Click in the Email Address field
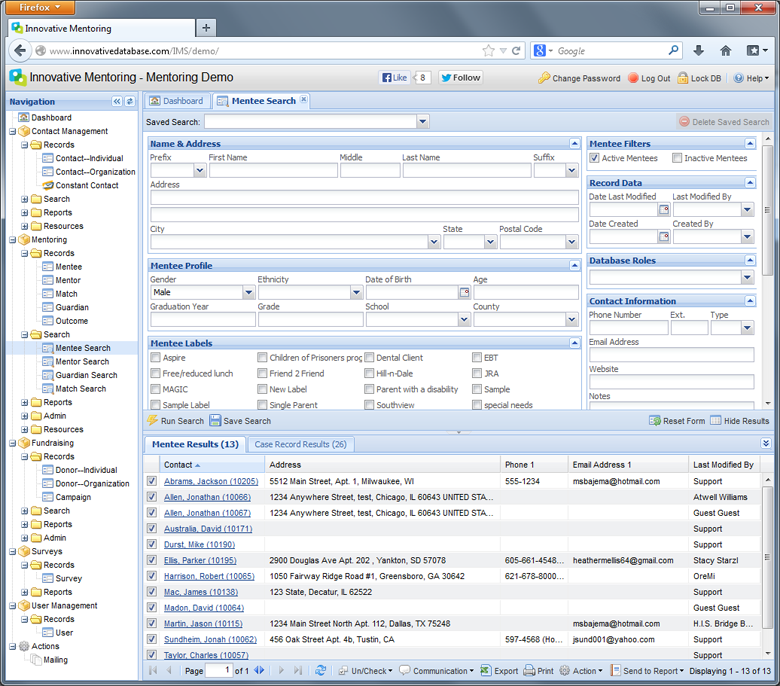Viewport: 780px width, 686px height. click(x=671, y=355)
